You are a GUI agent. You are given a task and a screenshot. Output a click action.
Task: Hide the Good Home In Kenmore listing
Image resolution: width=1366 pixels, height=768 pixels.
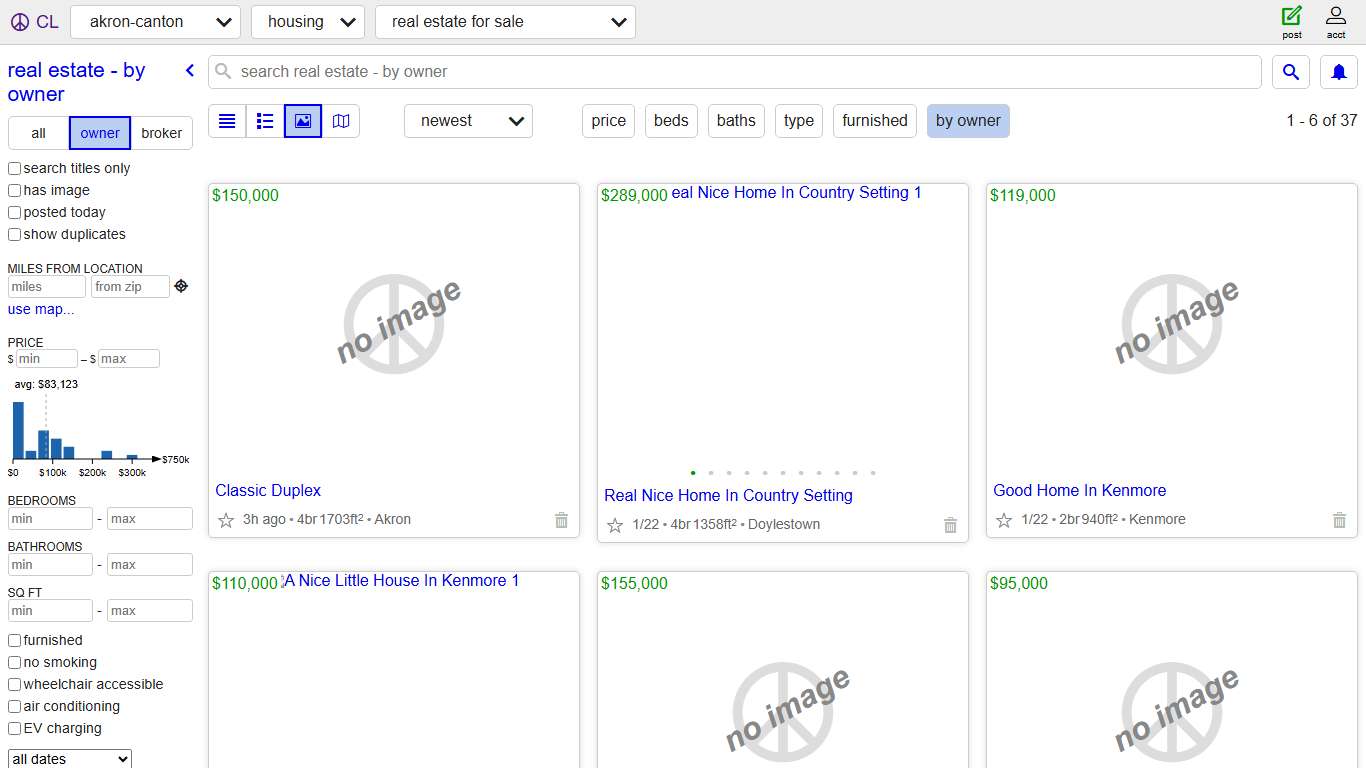1339,520
